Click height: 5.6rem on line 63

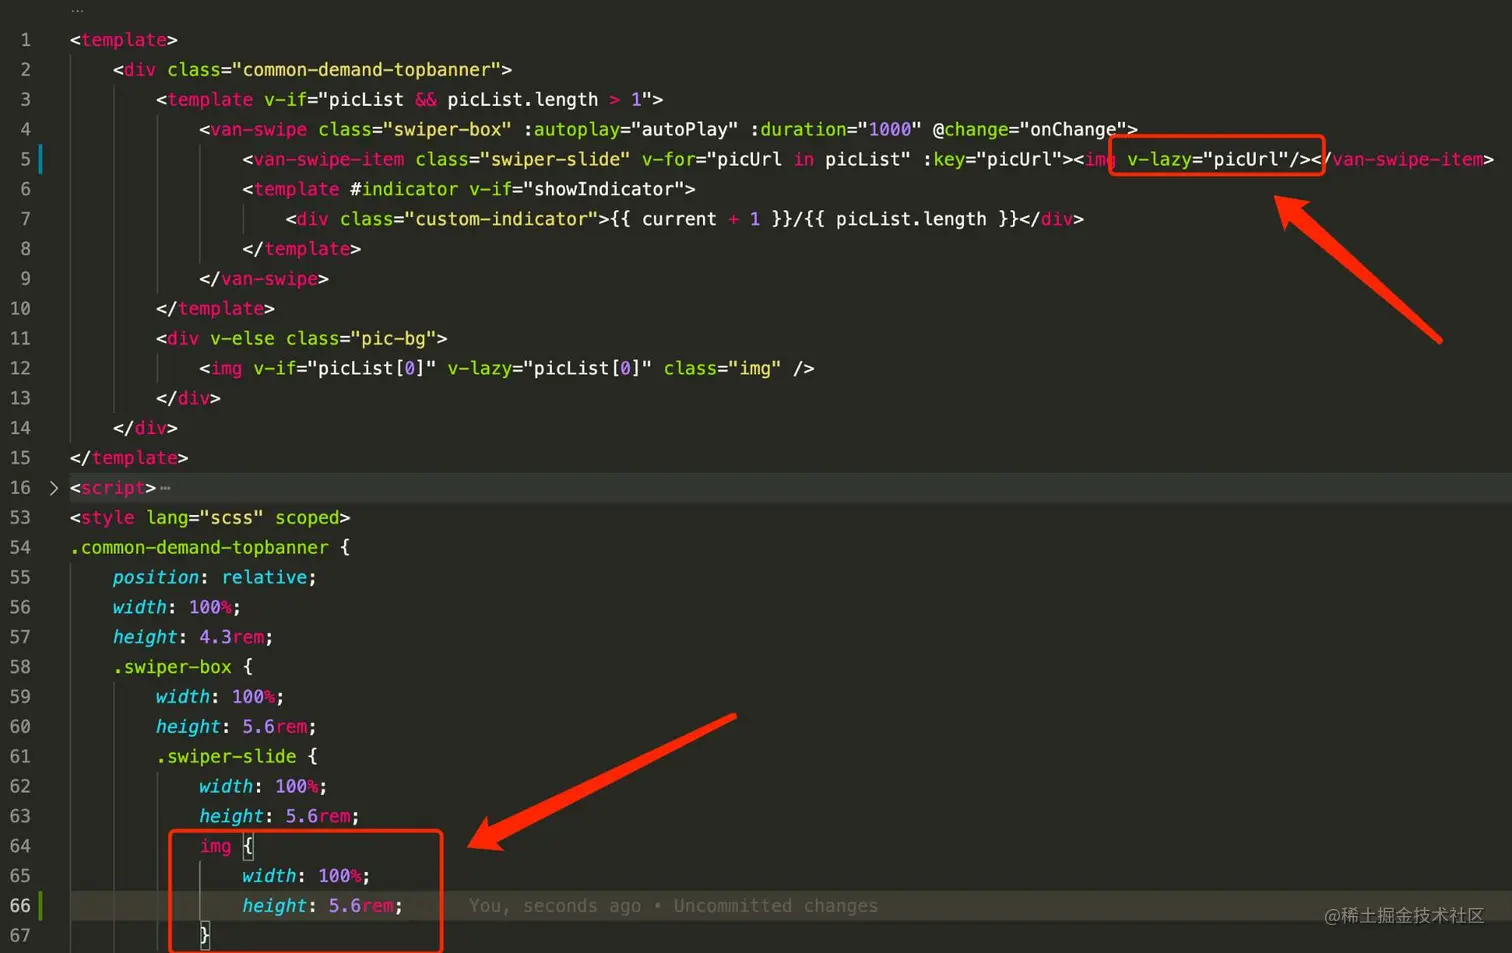pos(279,817)
